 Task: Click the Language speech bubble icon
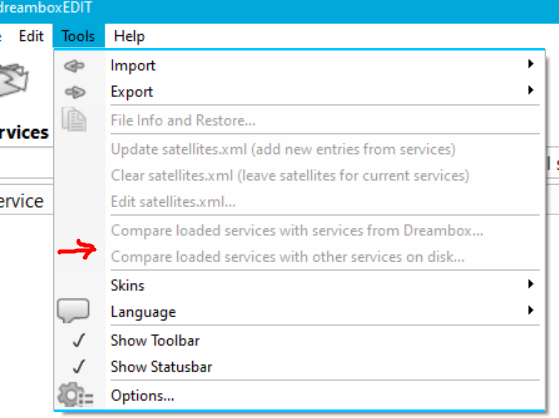click(73, 311)
